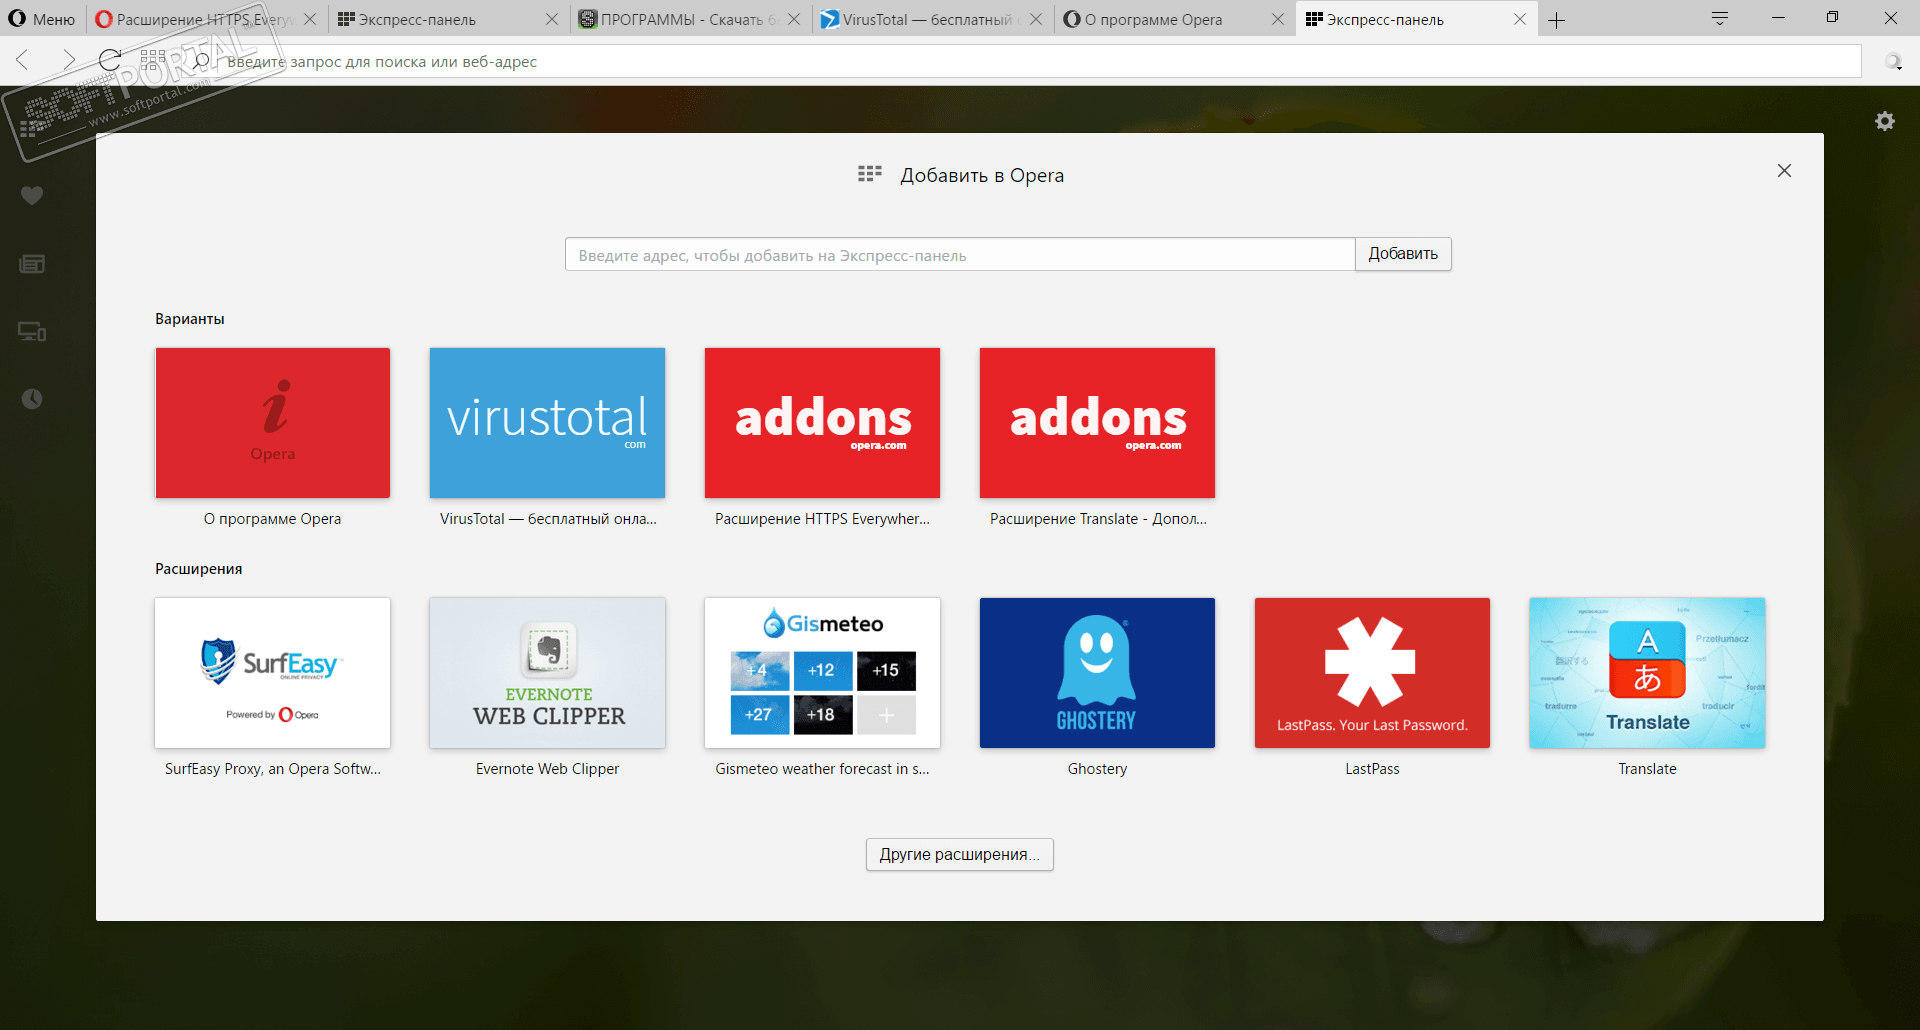Go back with the back arrow
Image resolution: width=1920 pixels, height=1030 pixels.
pyautogui.click(x=23, y=61)
